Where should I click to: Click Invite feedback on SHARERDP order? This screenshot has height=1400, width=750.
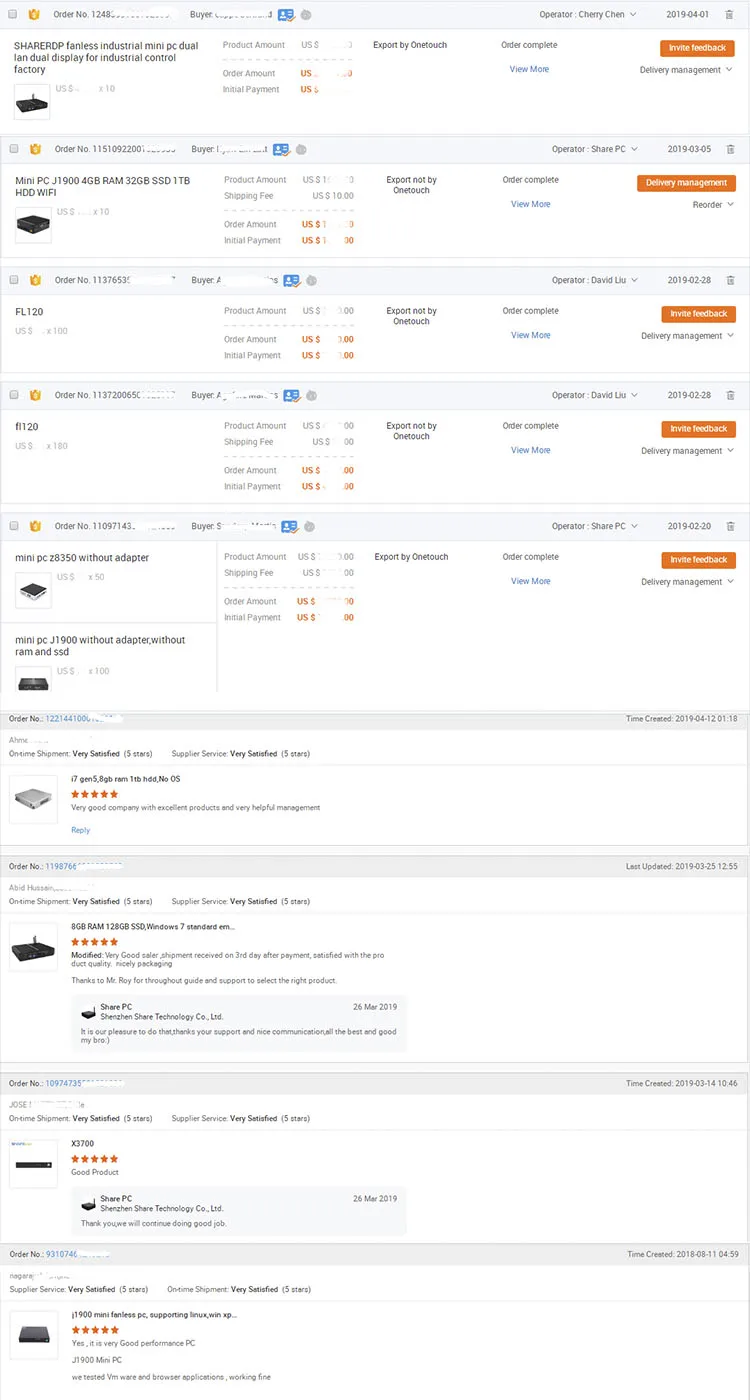(x=697, y=48)
